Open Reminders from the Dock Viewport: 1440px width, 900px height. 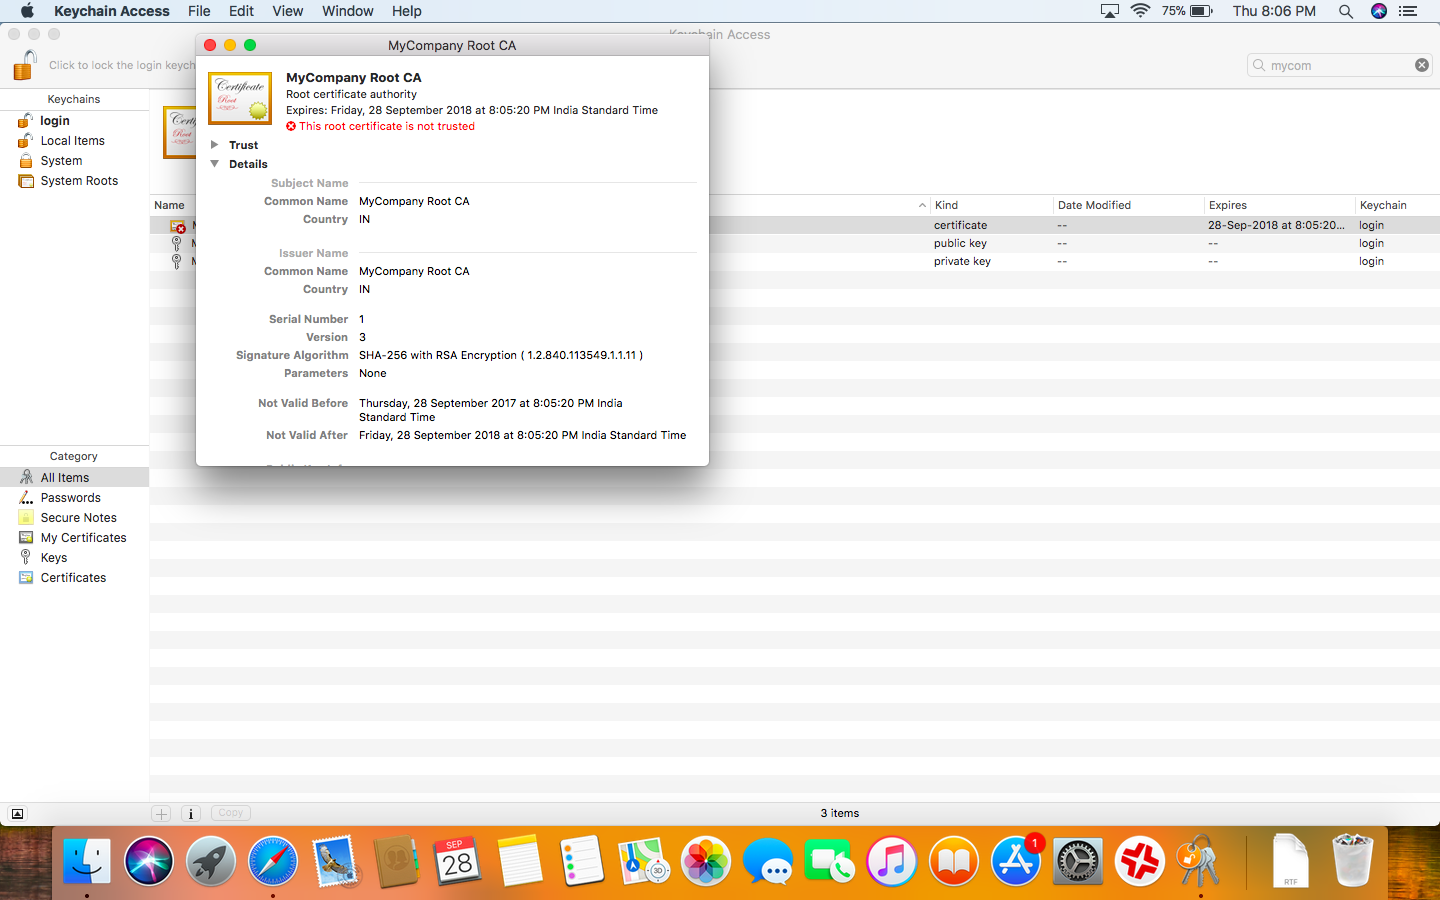click(582, 861)
